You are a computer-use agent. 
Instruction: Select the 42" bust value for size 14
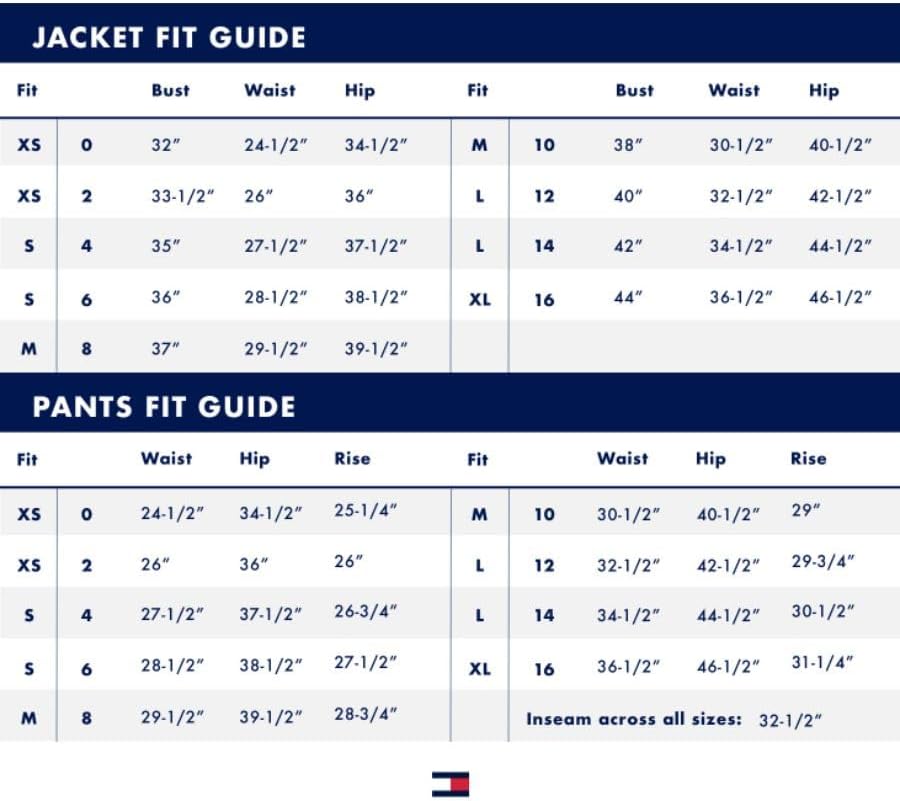click(628, 246)
